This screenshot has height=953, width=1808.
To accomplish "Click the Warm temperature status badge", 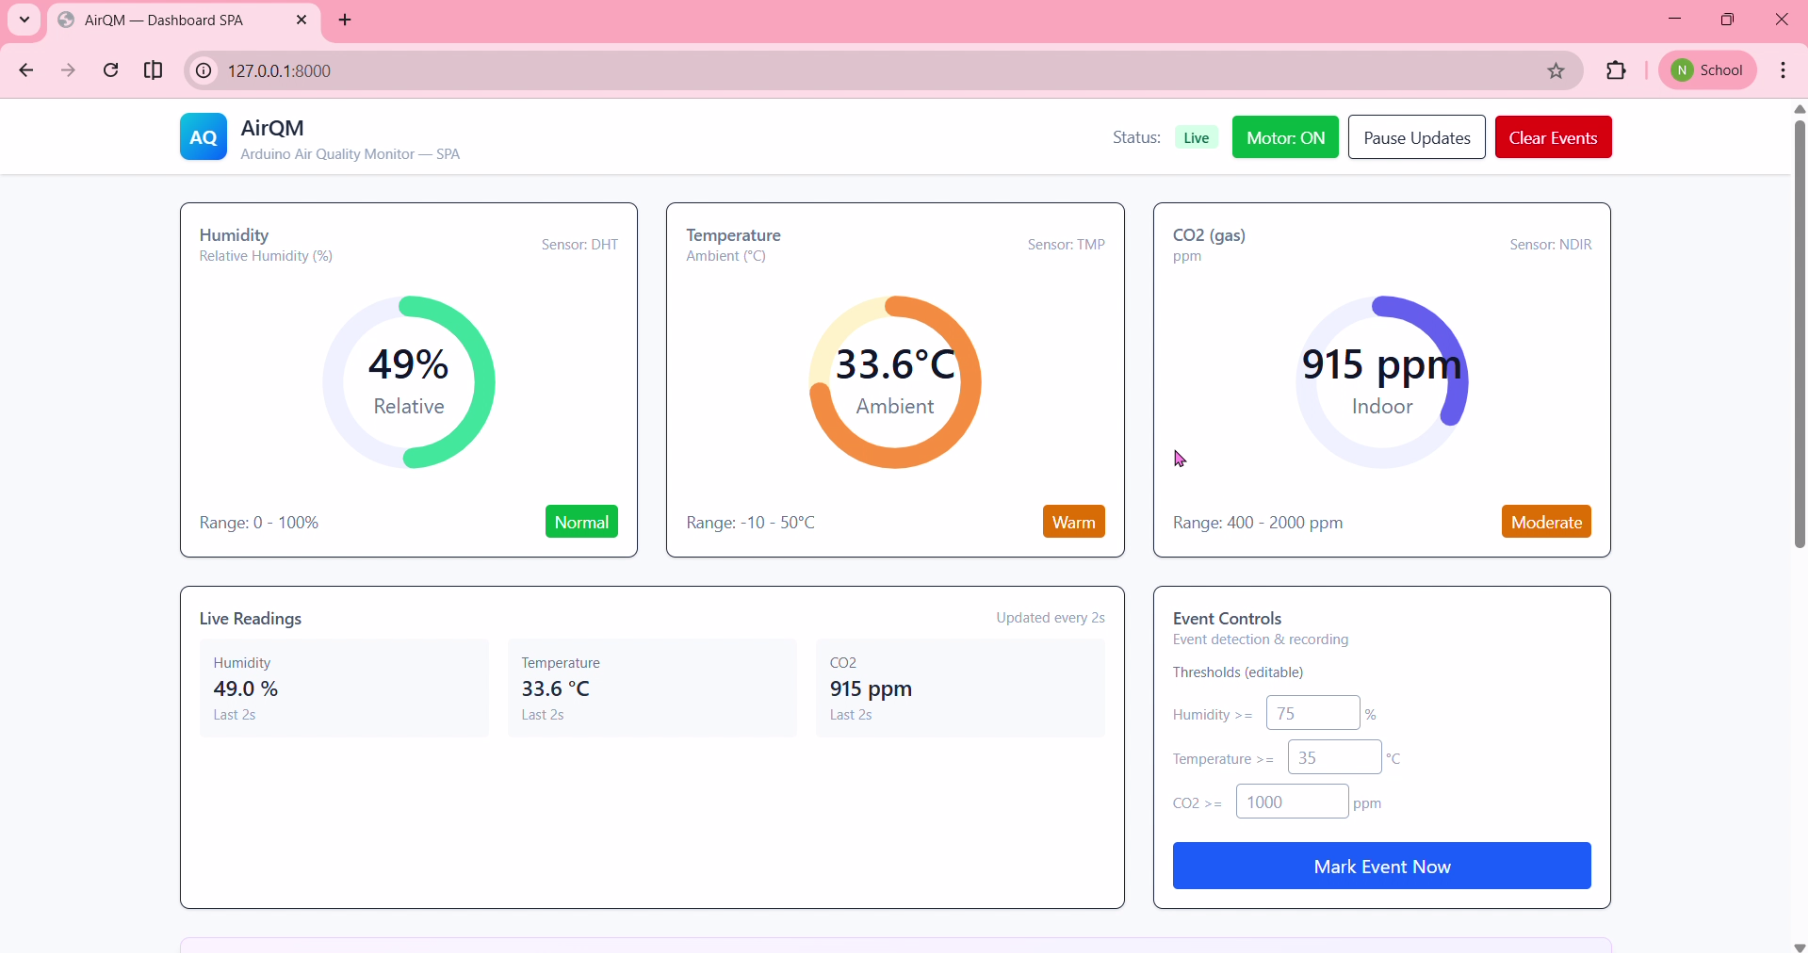I will pos(1073,521).
